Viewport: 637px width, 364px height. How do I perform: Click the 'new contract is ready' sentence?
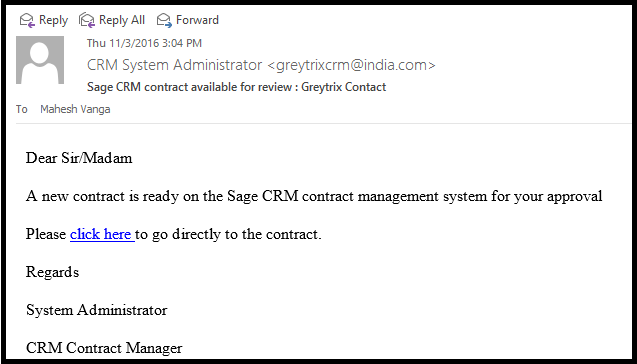pos(314,197)
